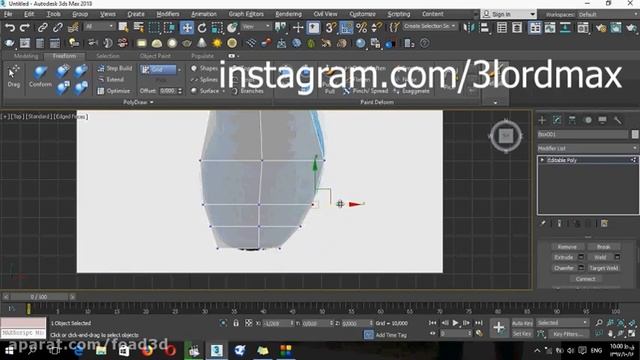This screenshot has width=640, height=360.
Task: Open the reference coordinate View dropdown
Action: (256, 27)
